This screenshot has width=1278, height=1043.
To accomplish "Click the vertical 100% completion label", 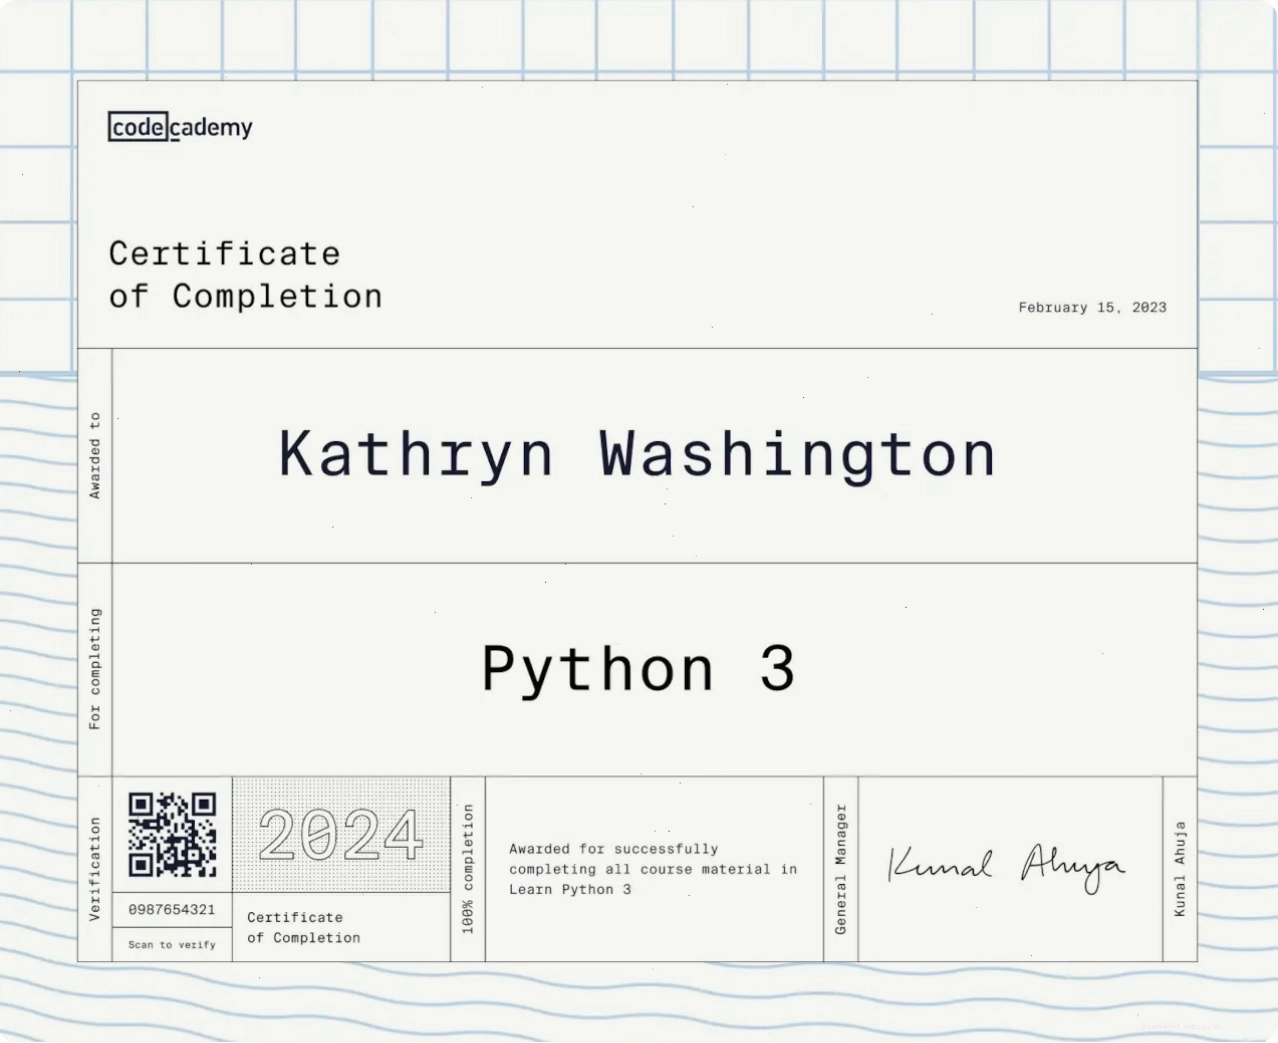I will click(x=468, y=869).
